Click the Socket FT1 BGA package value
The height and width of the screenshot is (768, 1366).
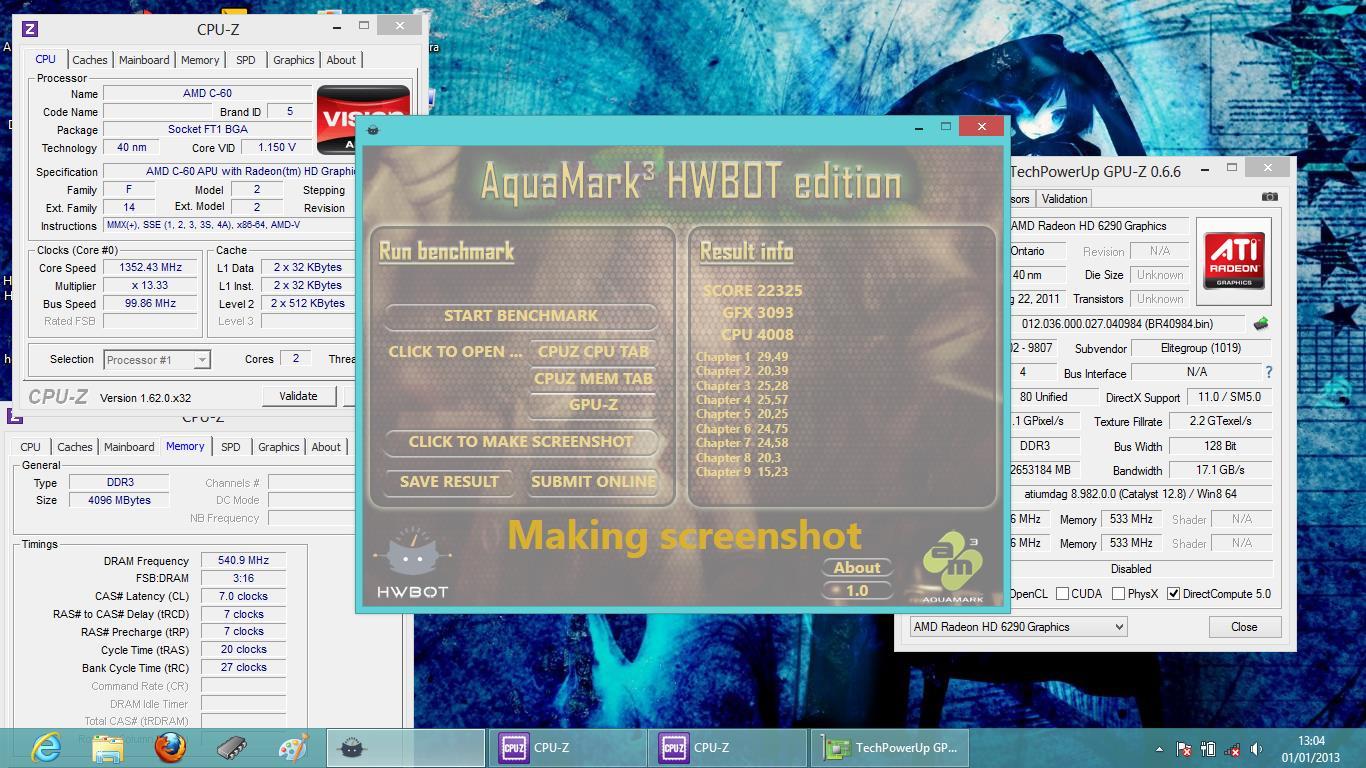click(x=207, y=130)
